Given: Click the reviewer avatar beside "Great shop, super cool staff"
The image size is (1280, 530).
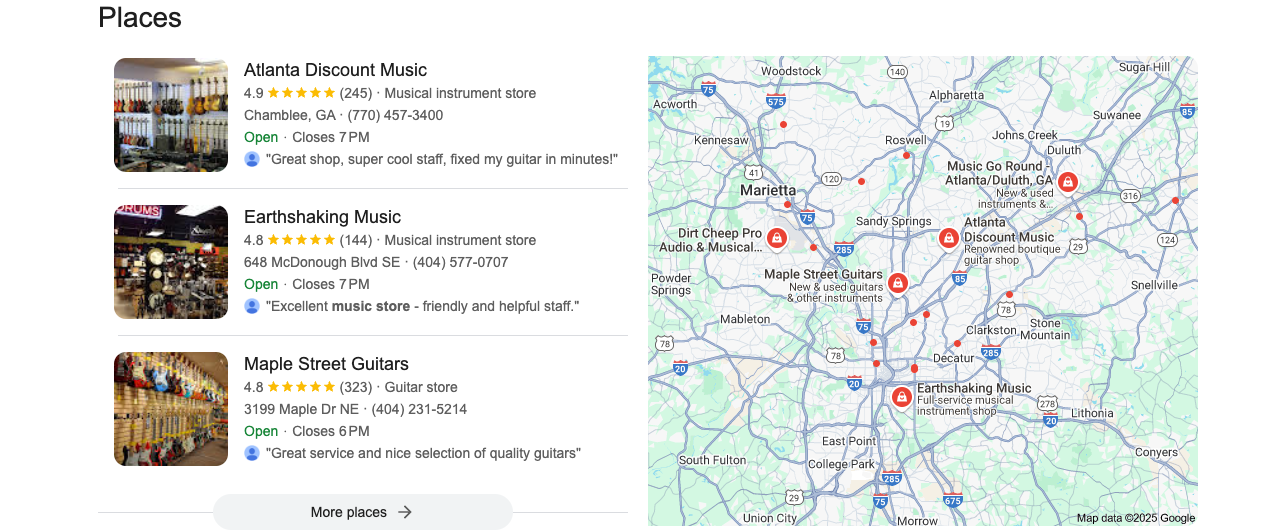Looking at the screenshot, I should click(x=252, y=159).
